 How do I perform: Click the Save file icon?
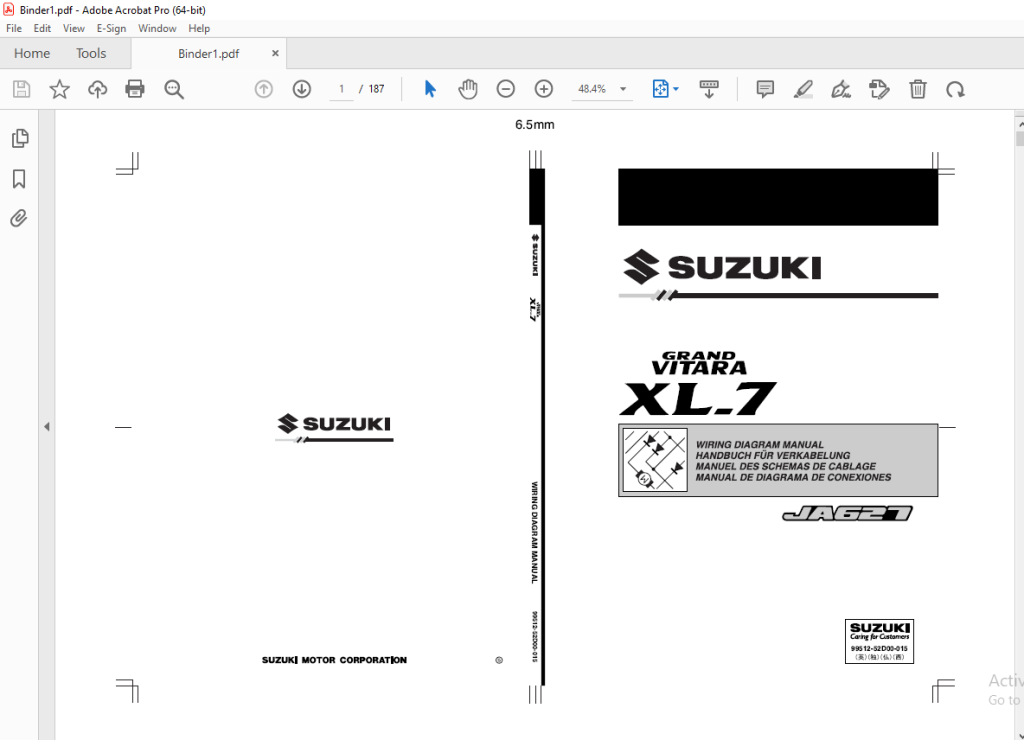coord(22,89)
